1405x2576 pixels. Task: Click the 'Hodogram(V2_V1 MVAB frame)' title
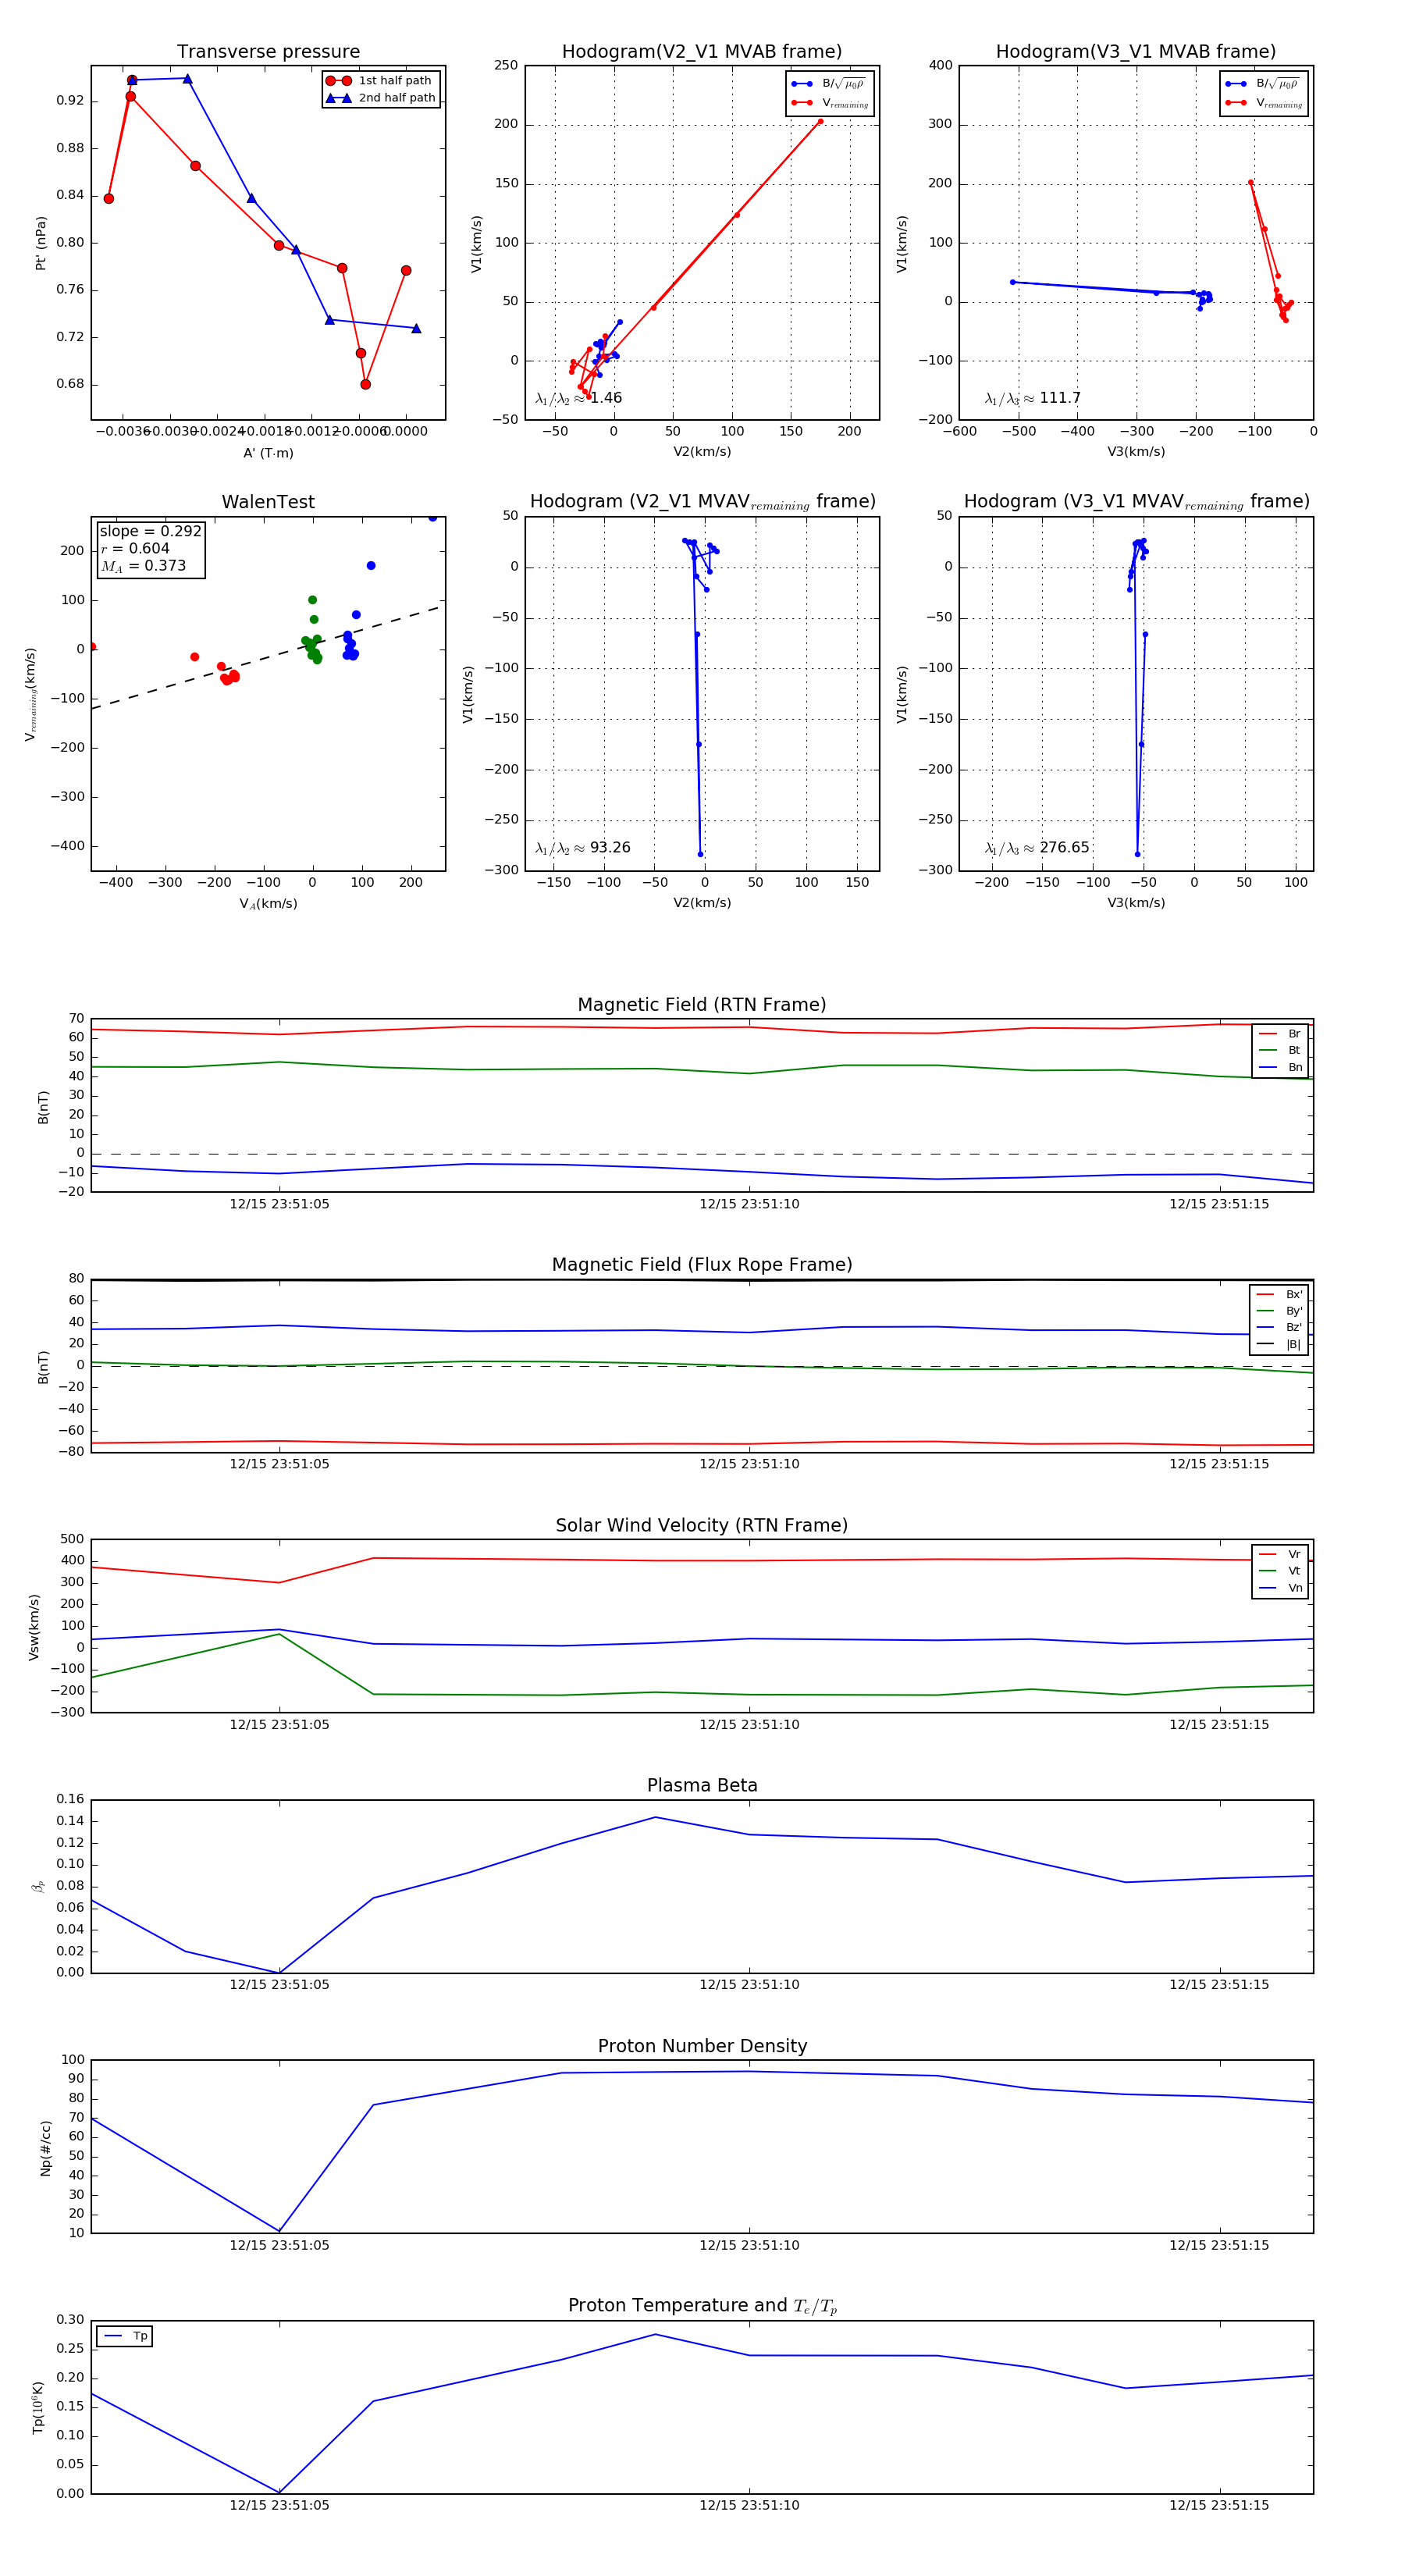702,52
